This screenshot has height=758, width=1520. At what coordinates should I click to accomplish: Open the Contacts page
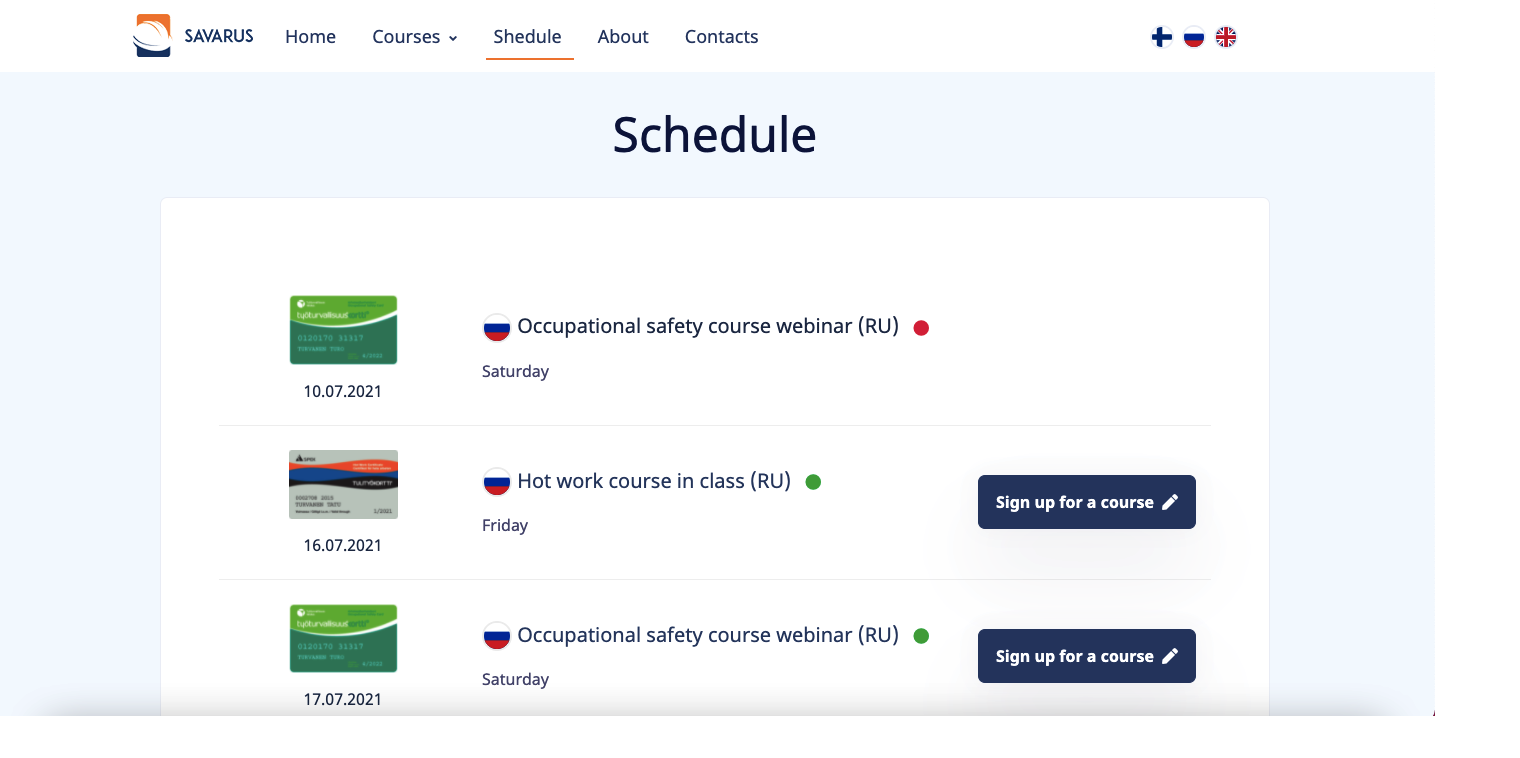coord(721,37)
